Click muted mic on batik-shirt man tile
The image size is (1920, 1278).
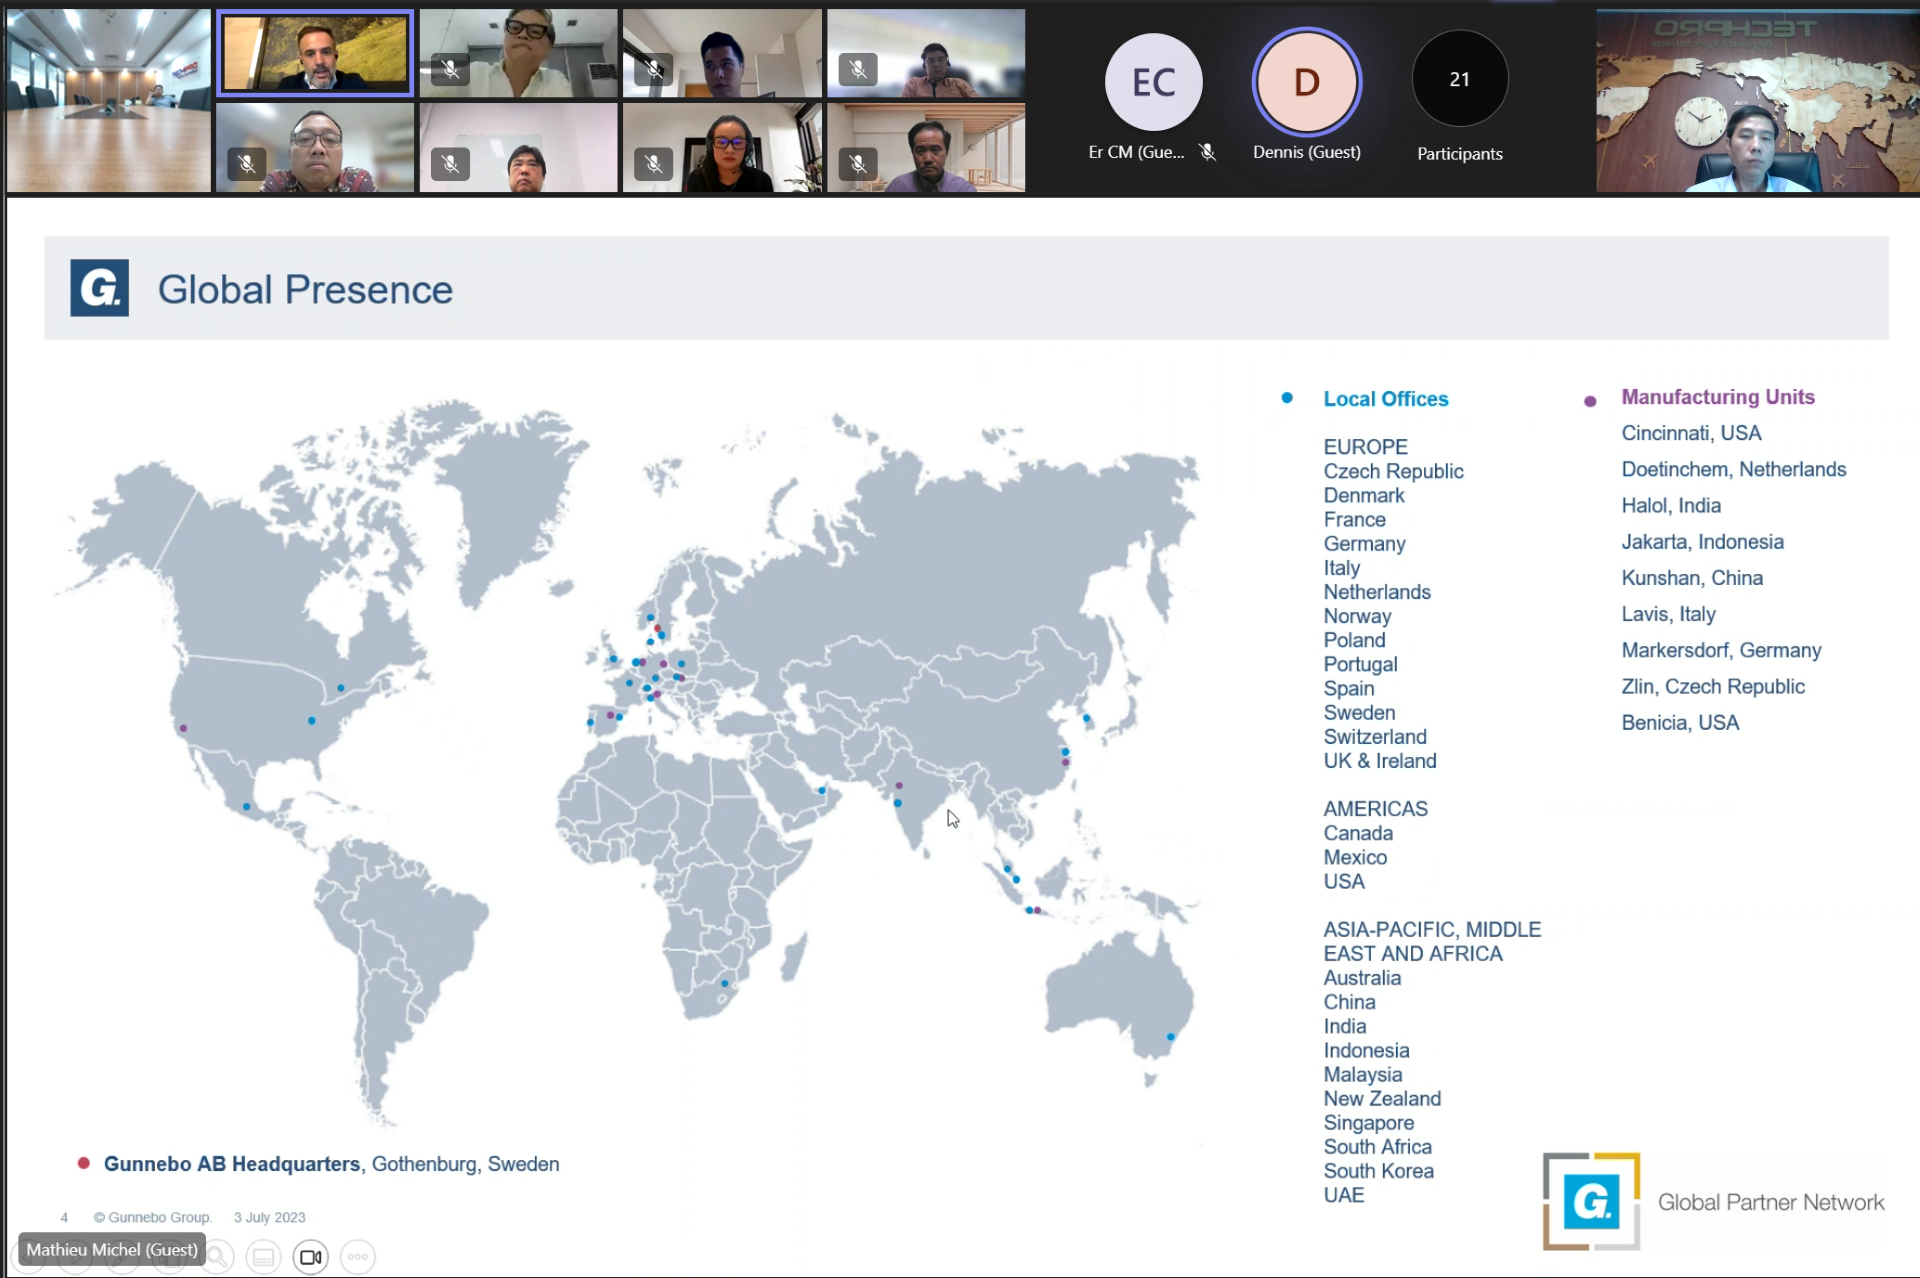point(247,164)
